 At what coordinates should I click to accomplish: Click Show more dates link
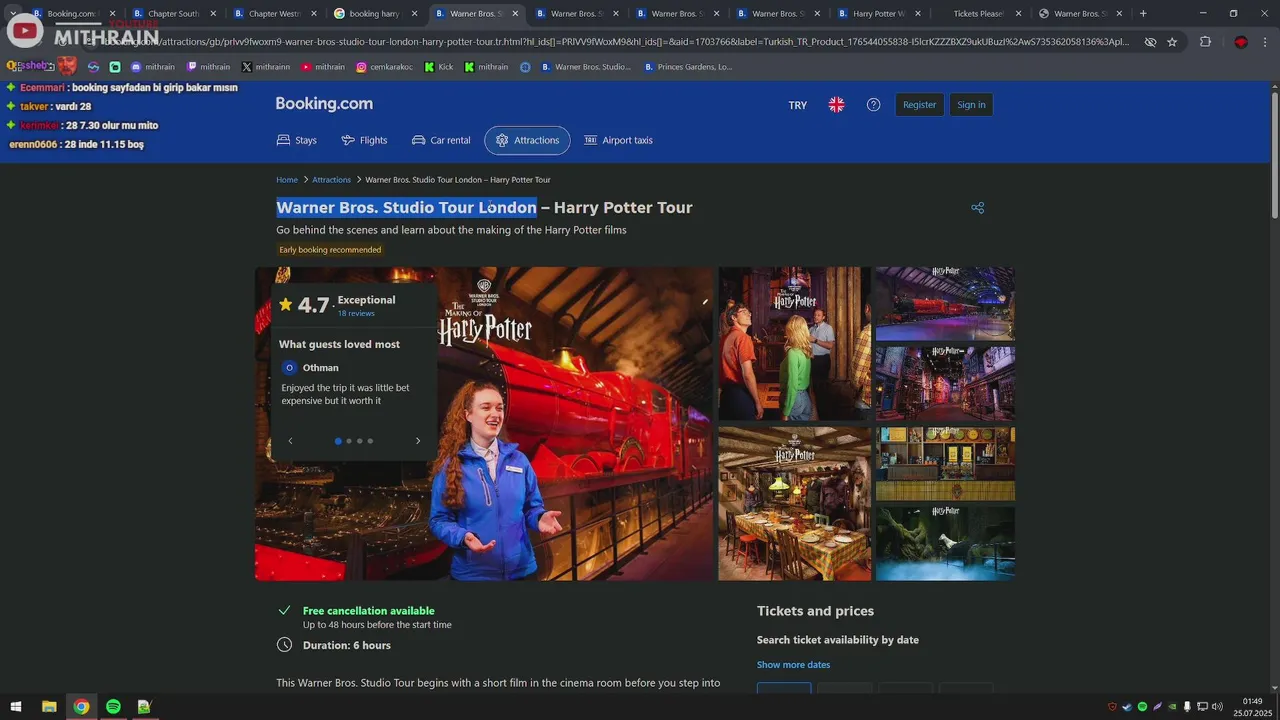(793, 665)
